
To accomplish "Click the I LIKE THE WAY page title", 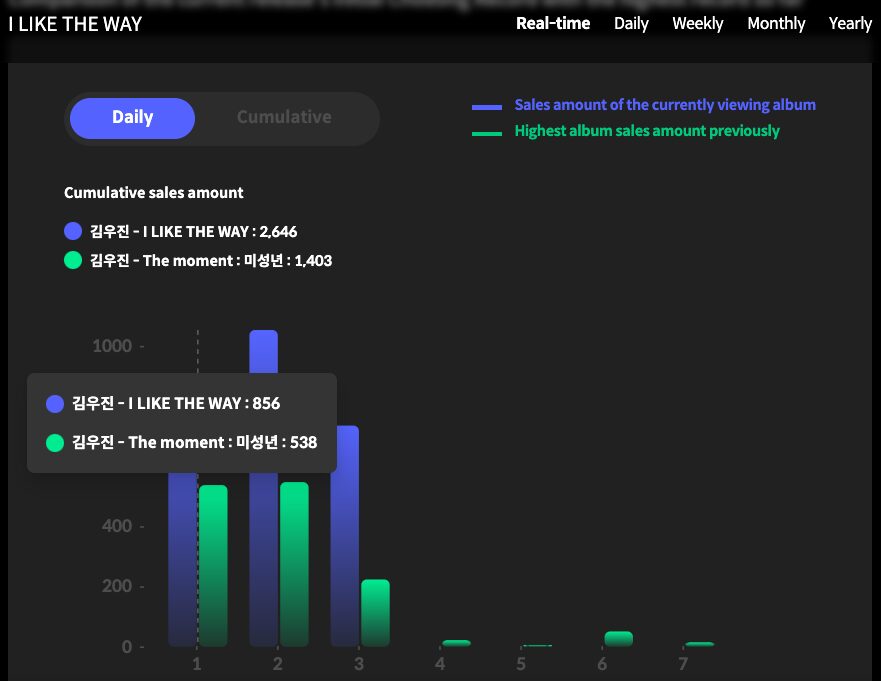I will click(x=75, y=24).
